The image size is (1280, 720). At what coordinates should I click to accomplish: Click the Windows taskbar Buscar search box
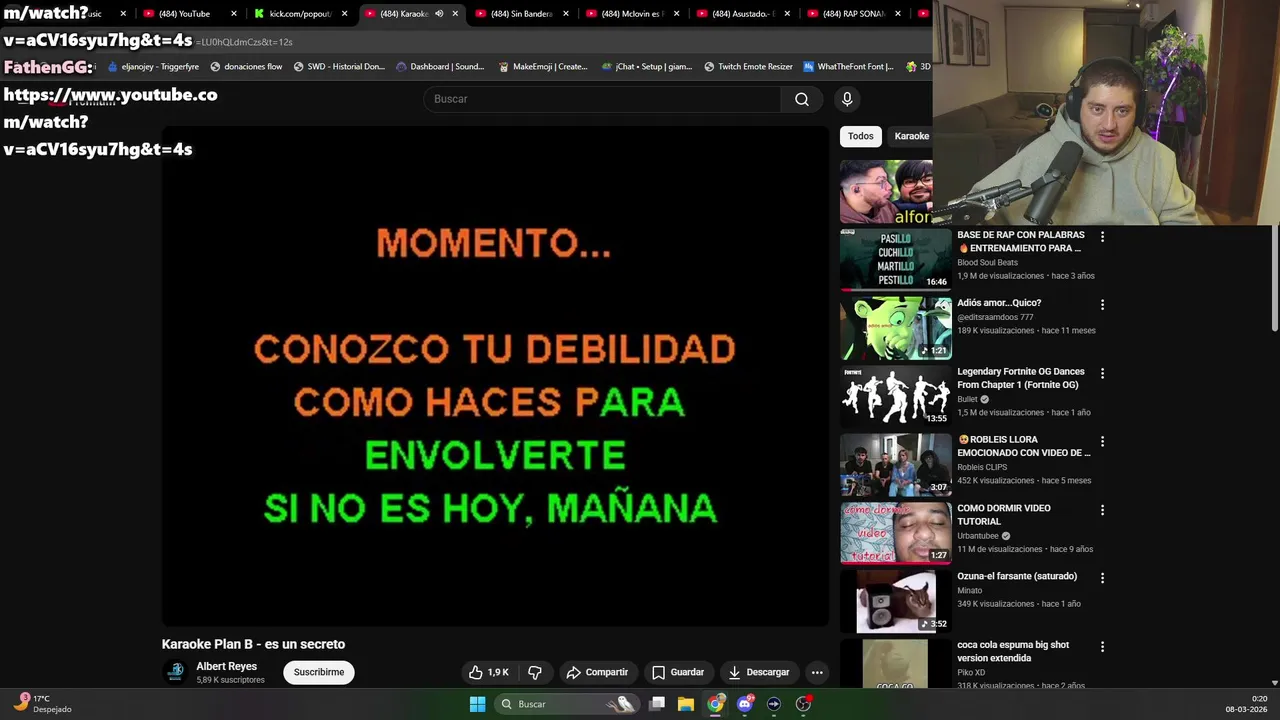tap(567, 704)
